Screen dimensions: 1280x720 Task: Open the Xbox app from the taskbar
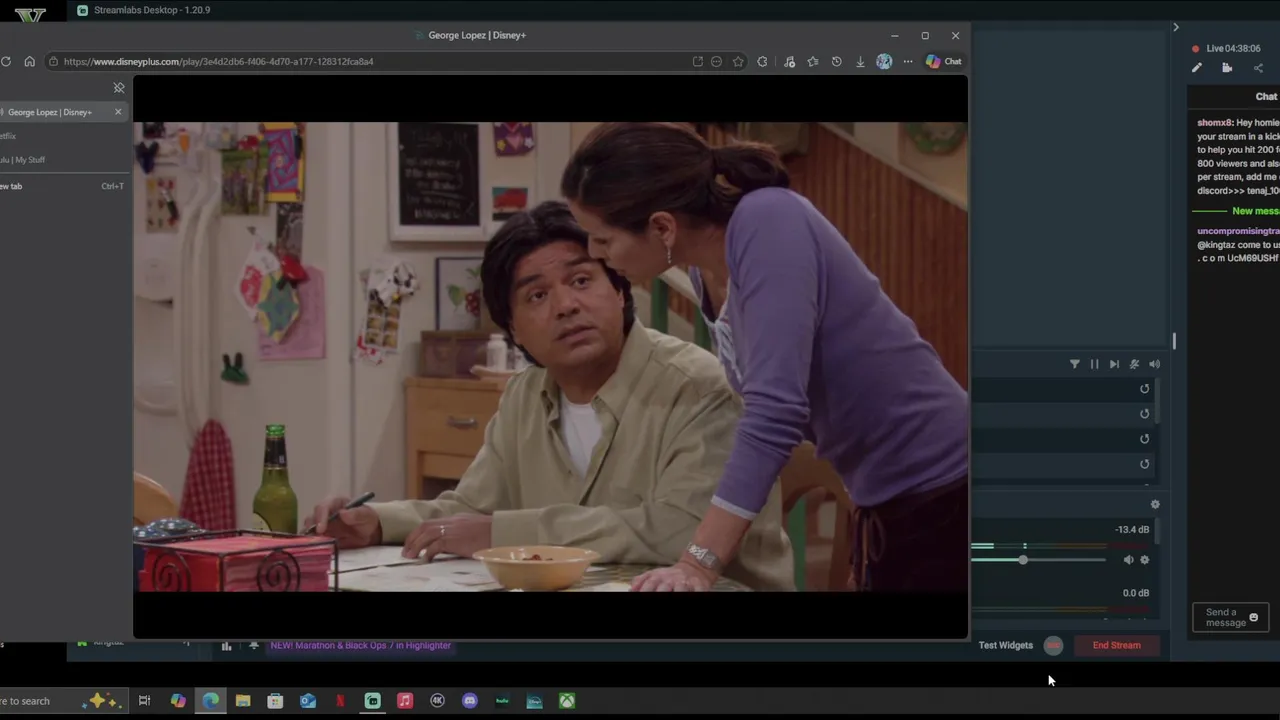tap(567, 701)
